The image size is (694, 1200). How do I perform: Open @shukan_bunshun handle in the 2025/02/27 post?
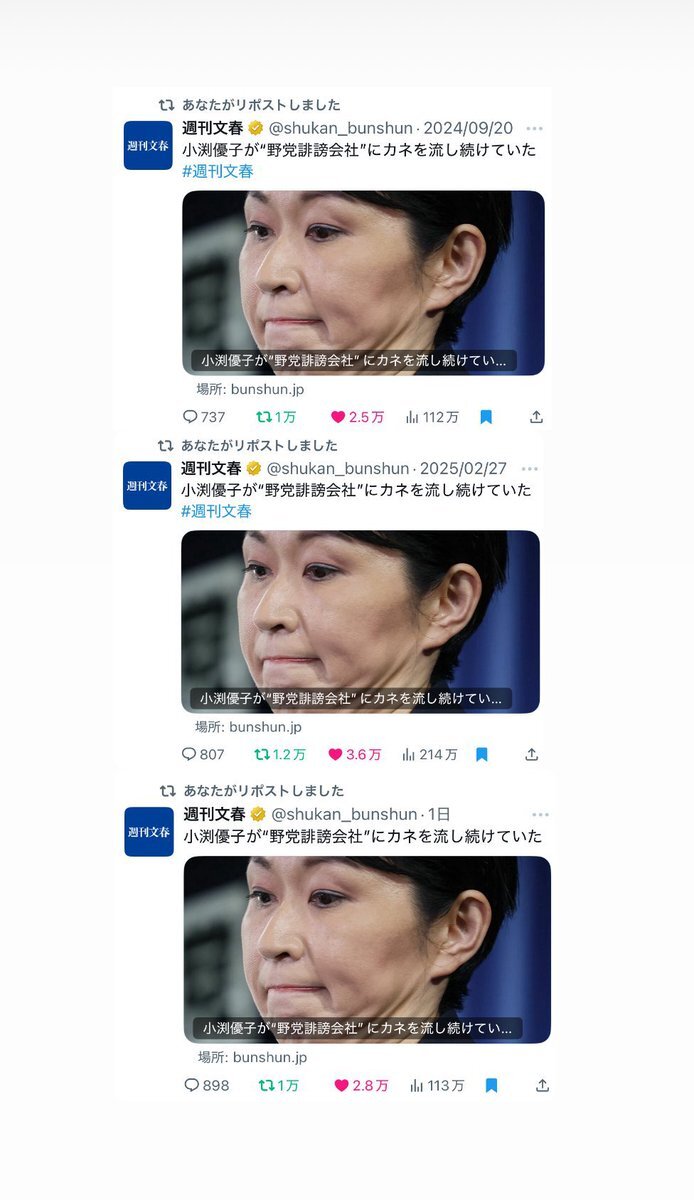click(x=339, y=468)
